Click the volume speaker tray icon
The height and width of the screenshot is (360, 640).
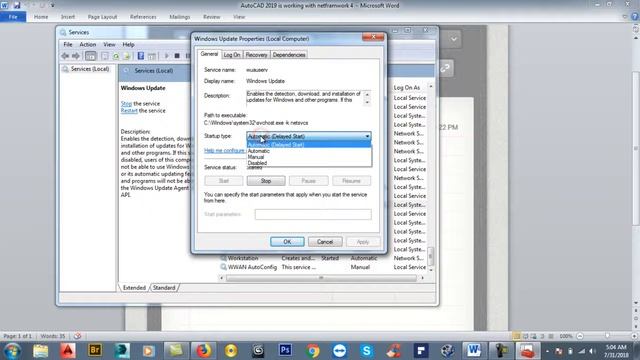click(x=592, y=351)
